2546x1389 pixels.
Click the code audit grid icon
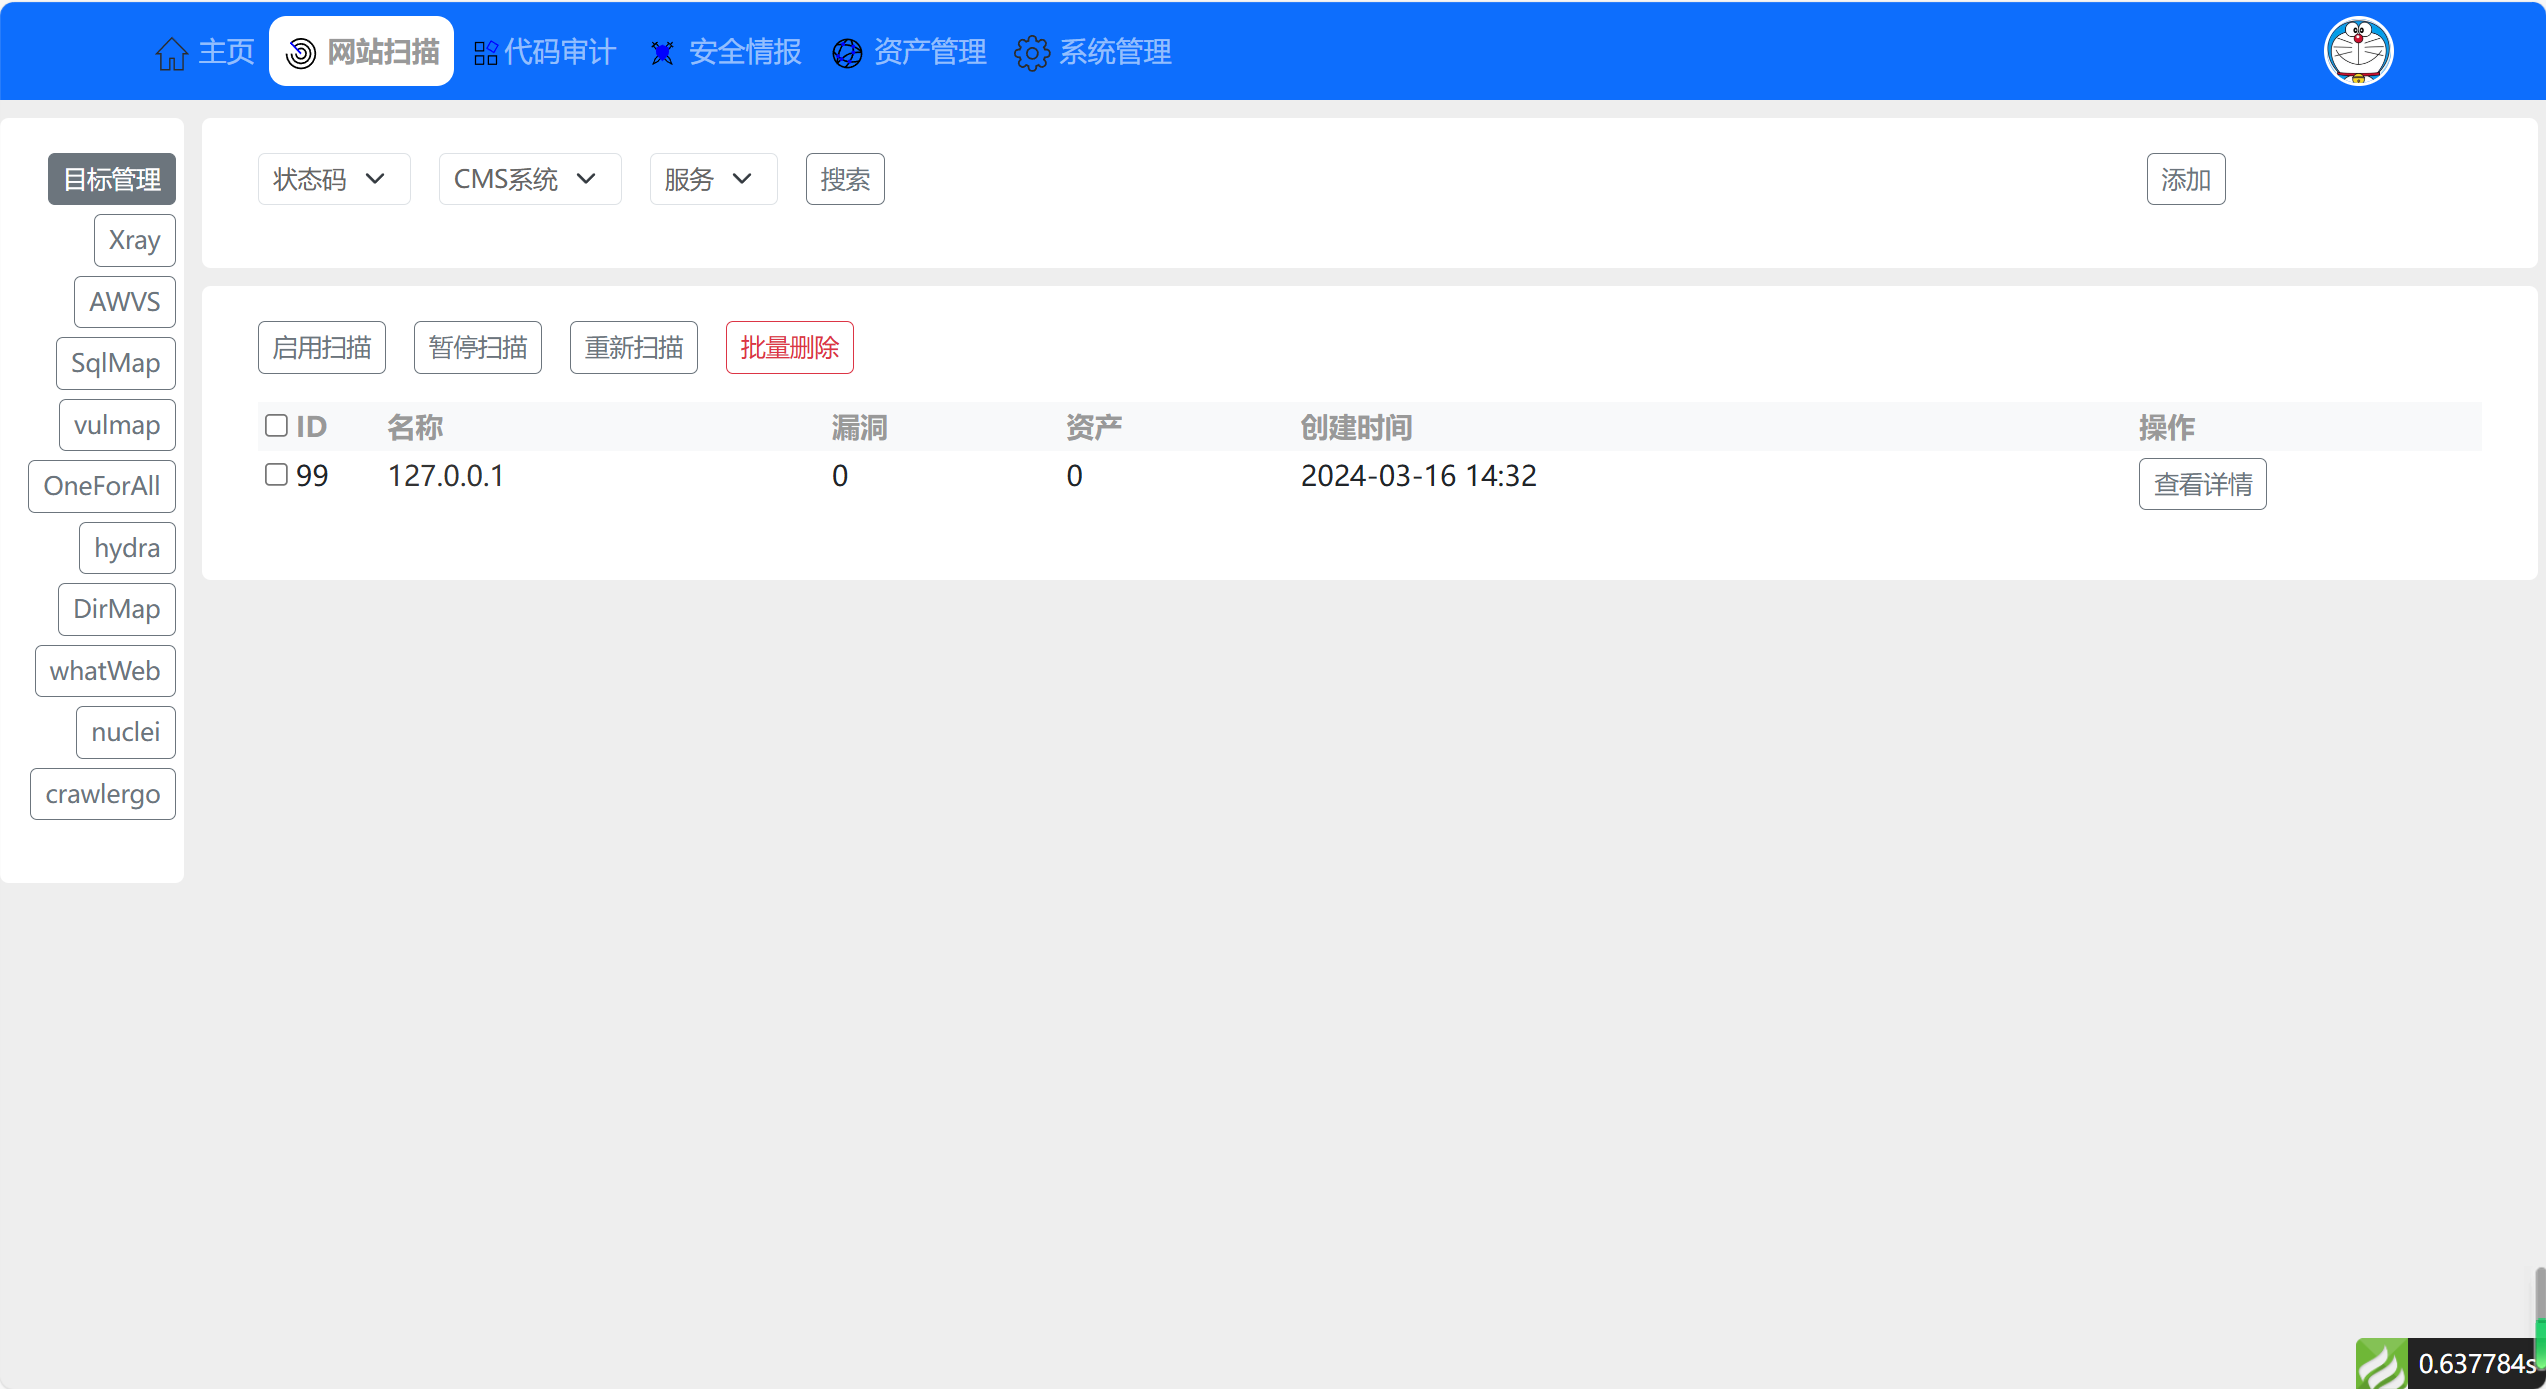[x=486, y=53]
